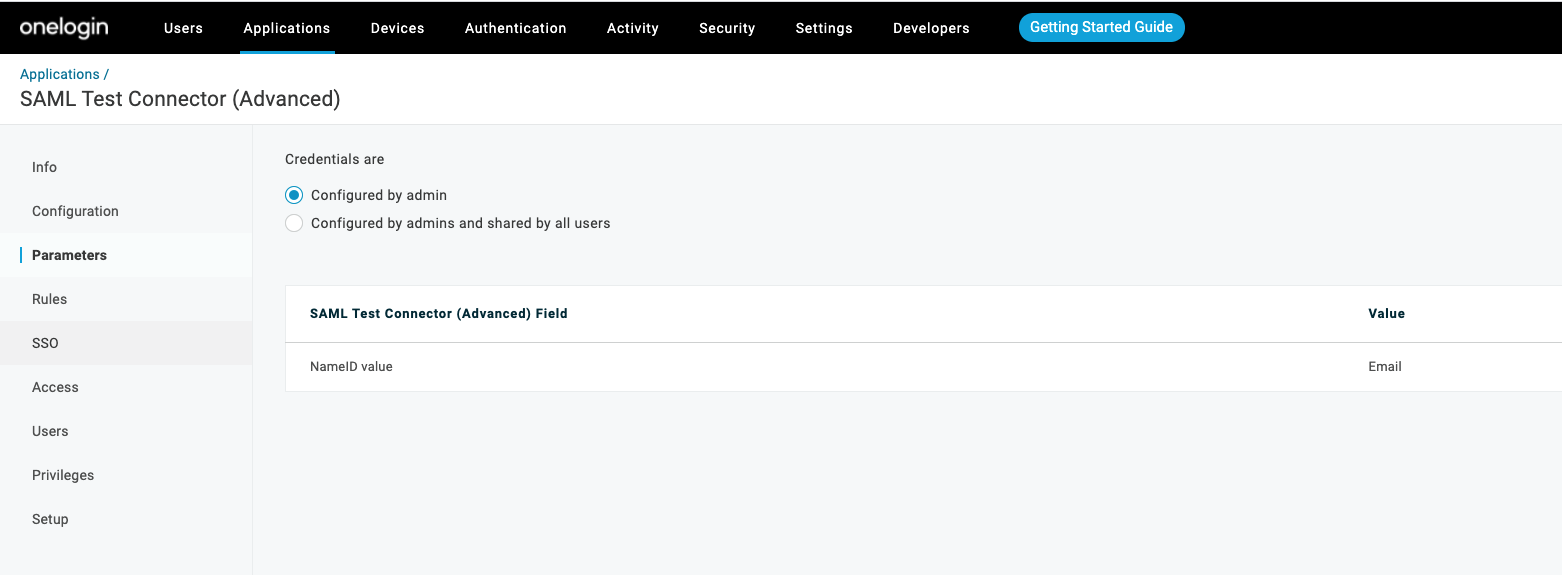Select the Setup sidebar tab
Image resolution: width=1562 pixels, height=575 pixels.
(x=126, y=519)
